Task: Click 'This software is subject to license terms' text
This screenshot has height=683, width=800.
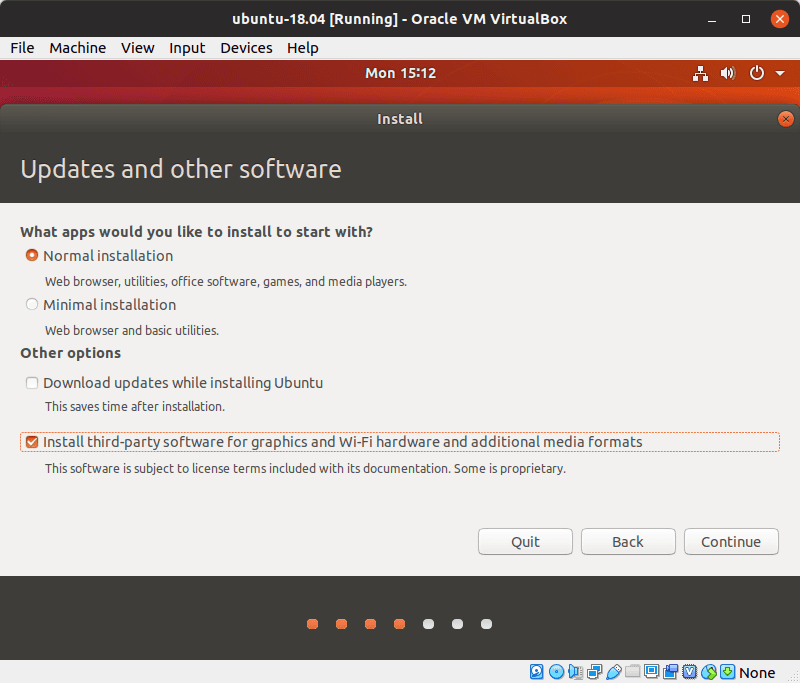Action: click(x=305, y=468)
